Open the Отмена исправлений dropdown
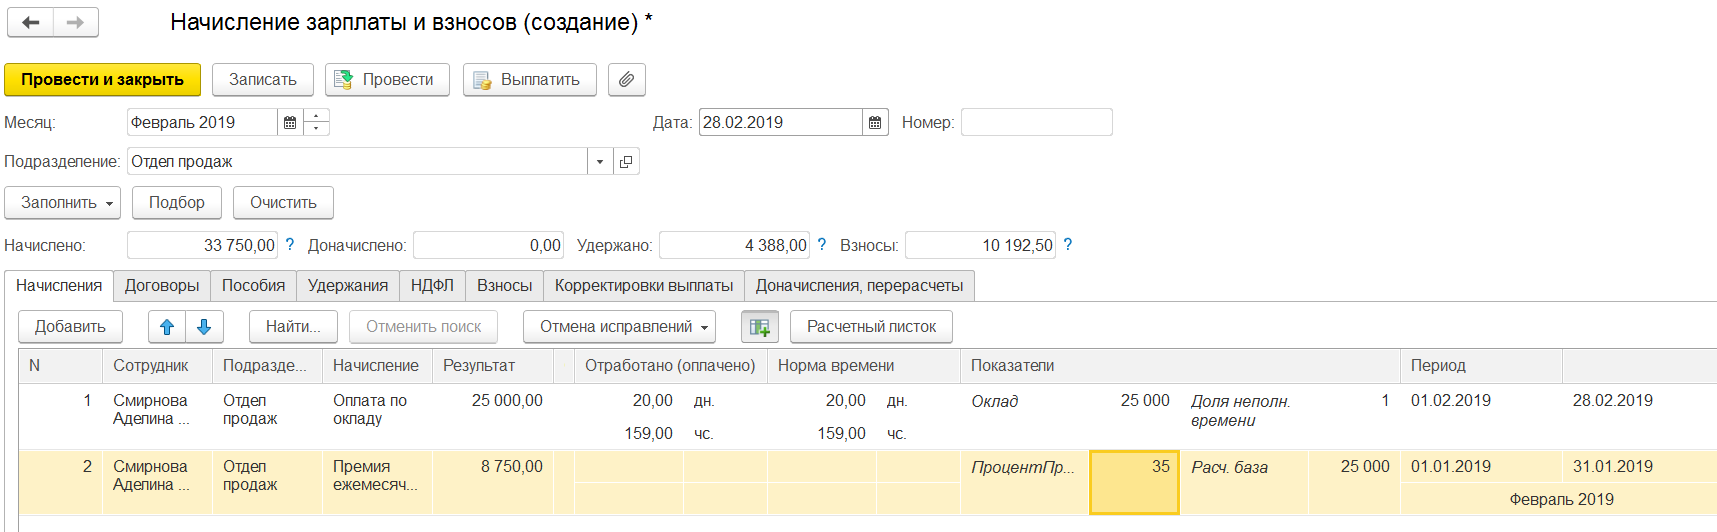1717x532 pixels. coord(619,327)
